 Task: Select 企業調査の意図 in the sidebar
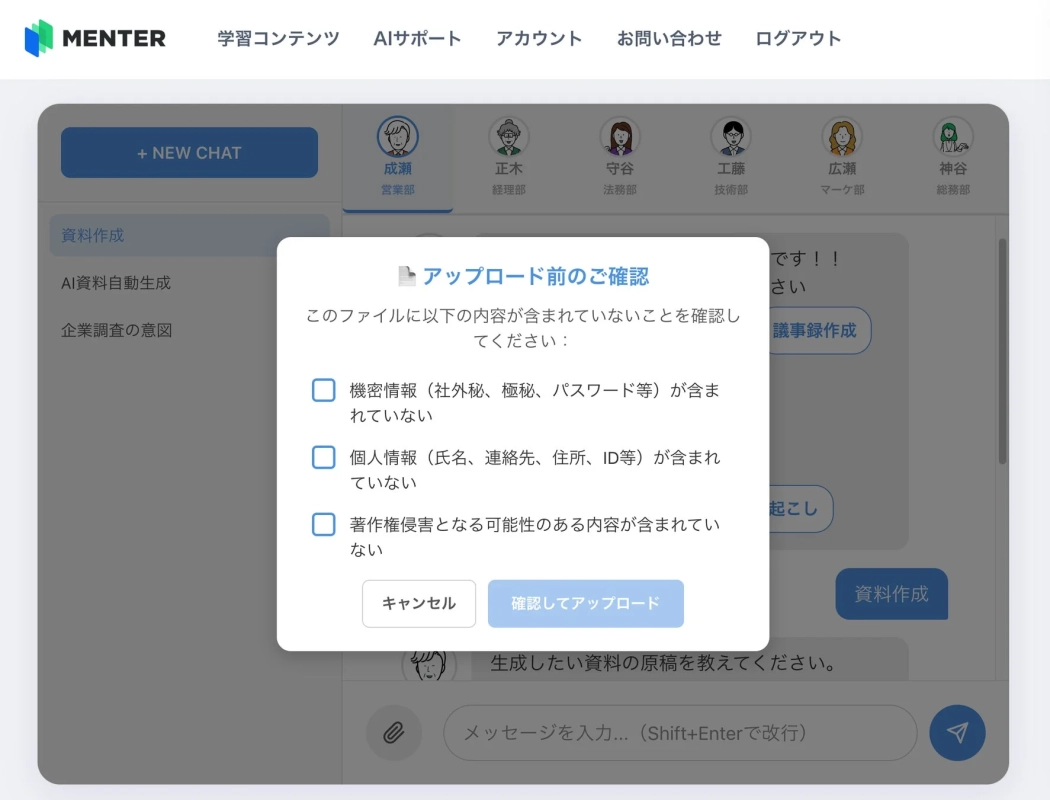(x=115, y=330)
